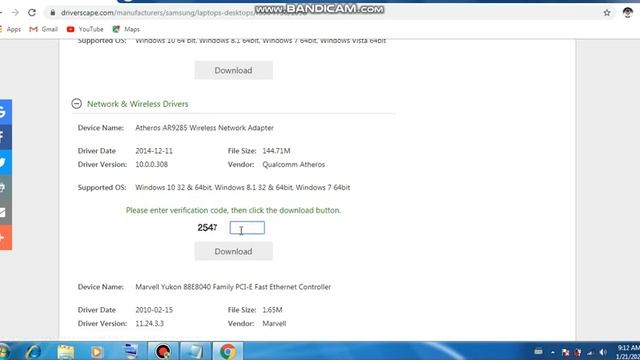
Task: Open the Action Center flag tray icon
Action: point(565,352)
